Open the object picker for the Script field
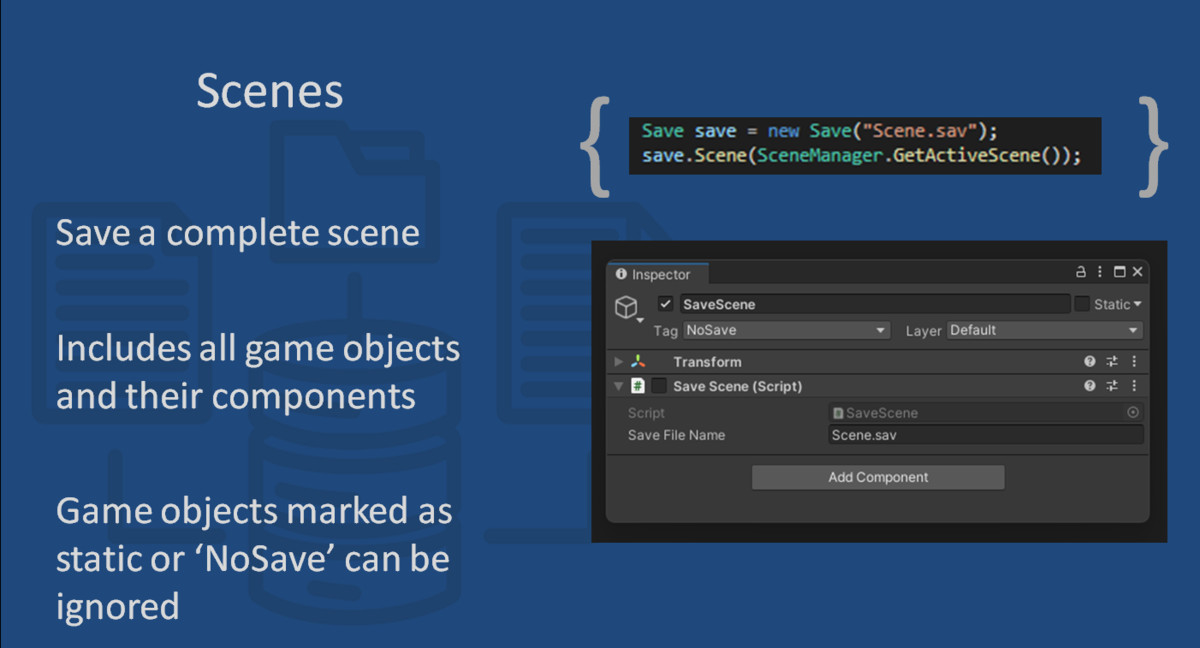Viewport: 1200px width, 648px height. [x=1133, y=413]
